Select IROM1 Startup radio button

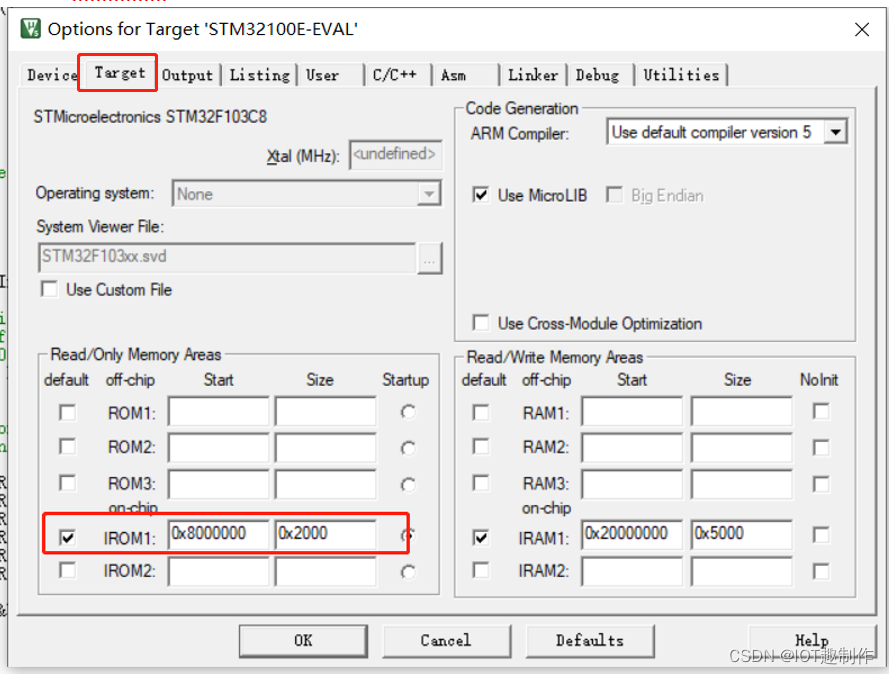tap(408, 535)
